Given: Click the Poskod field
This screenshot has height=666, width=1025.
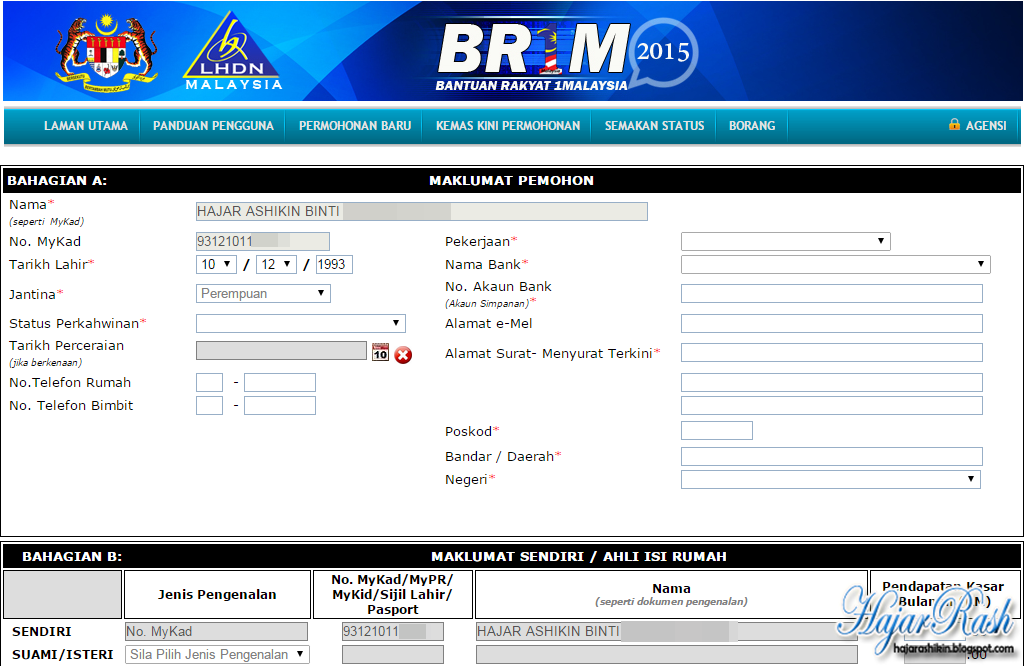Looking at the screenshot, I should (x=716, y=430).
